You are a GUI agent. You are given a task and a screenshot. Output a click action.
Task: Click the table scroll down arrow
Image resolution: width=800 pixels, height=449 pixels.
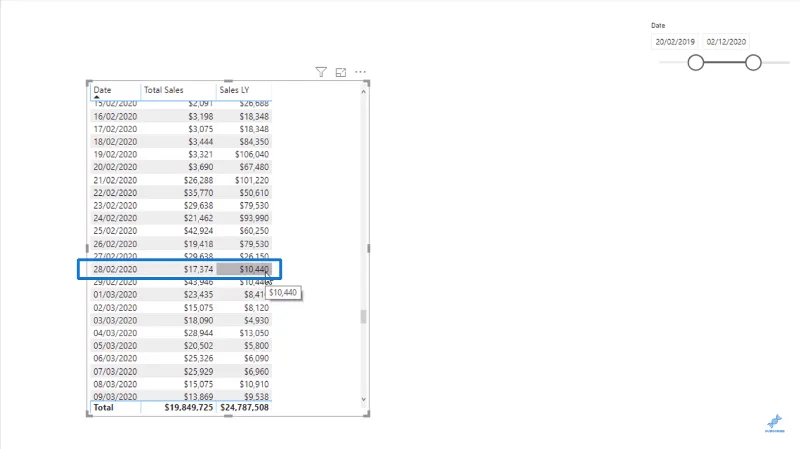[363, 400]
